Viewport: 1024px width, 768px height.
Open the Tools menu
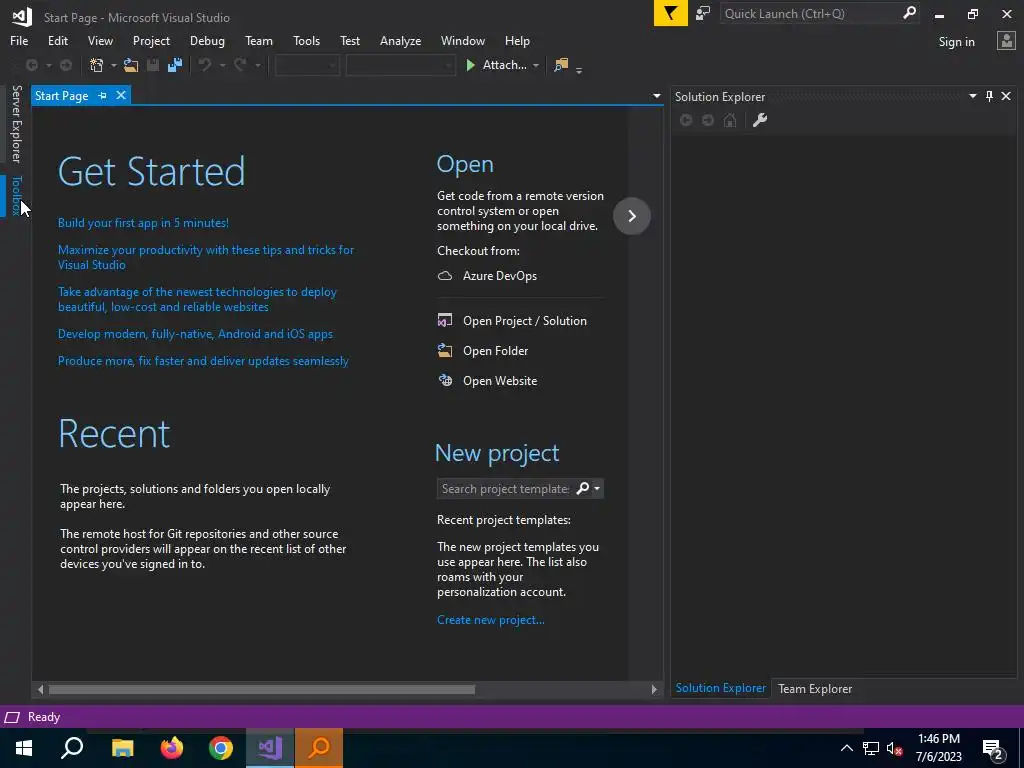pyautogui.click(x=306, y=40)
